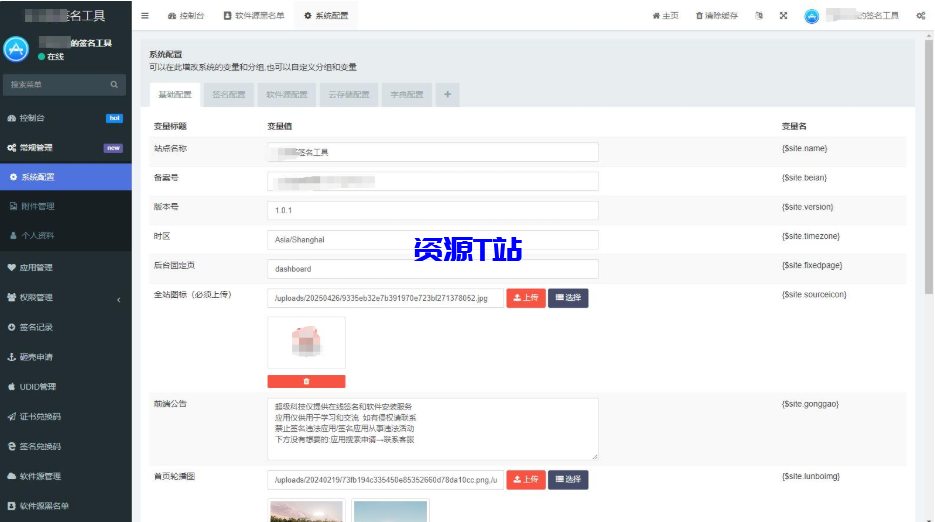Screen dimensions: 935x522
Task: Click 上传 button for 全站图标
Action: click(526, 298)
